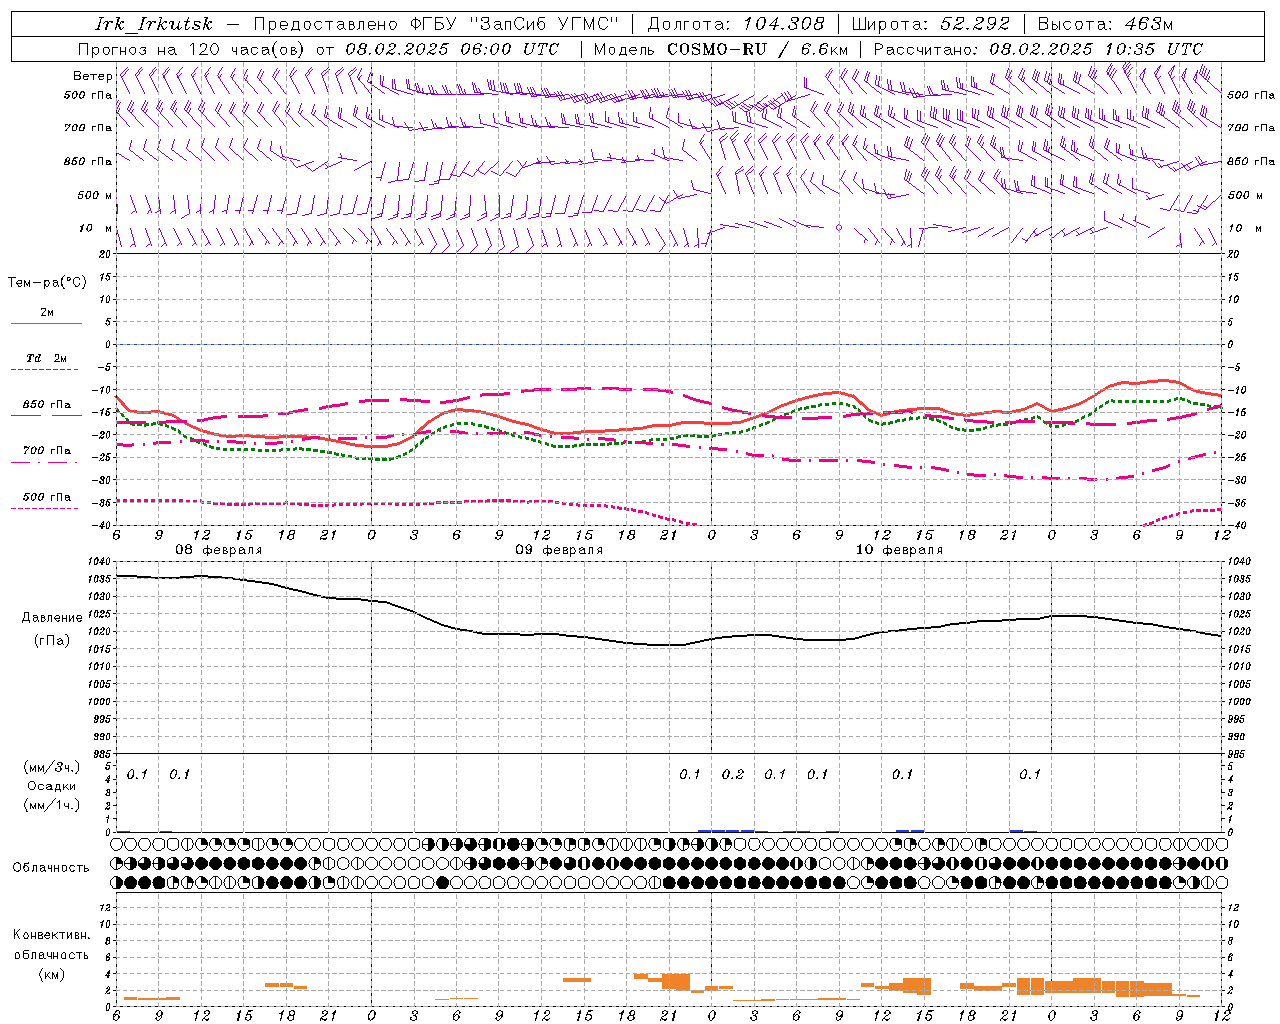Click the station name 'Irk_Irkutsk' in the header
Screen dimensions: 1280x1024
pos(154,24)
